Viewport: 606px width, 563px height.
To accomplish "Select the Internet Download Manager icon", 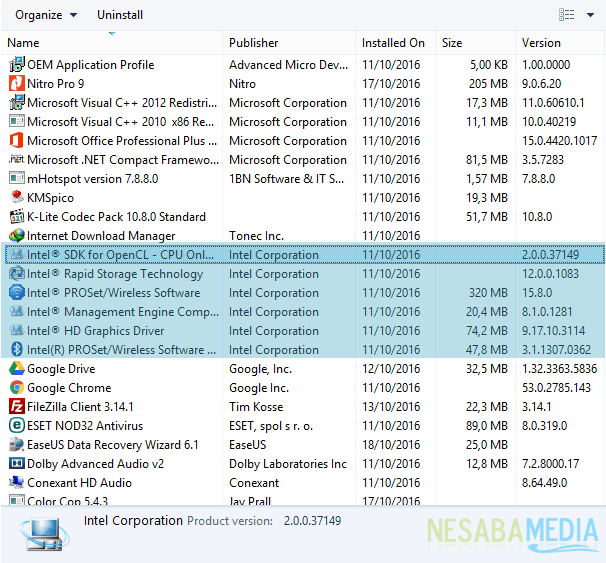I will (x=17, y=235).
